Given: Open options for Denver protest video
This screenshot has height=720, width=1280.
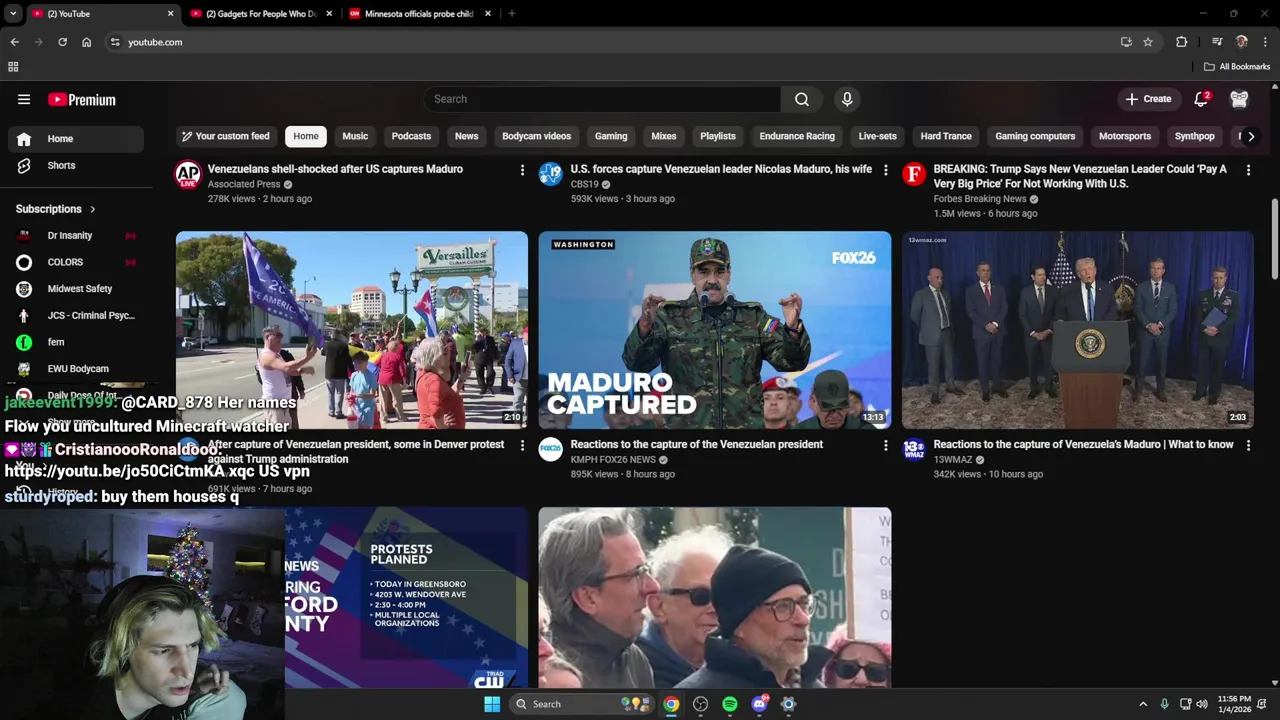Looking at the screenshot, I should coord(522,445).
